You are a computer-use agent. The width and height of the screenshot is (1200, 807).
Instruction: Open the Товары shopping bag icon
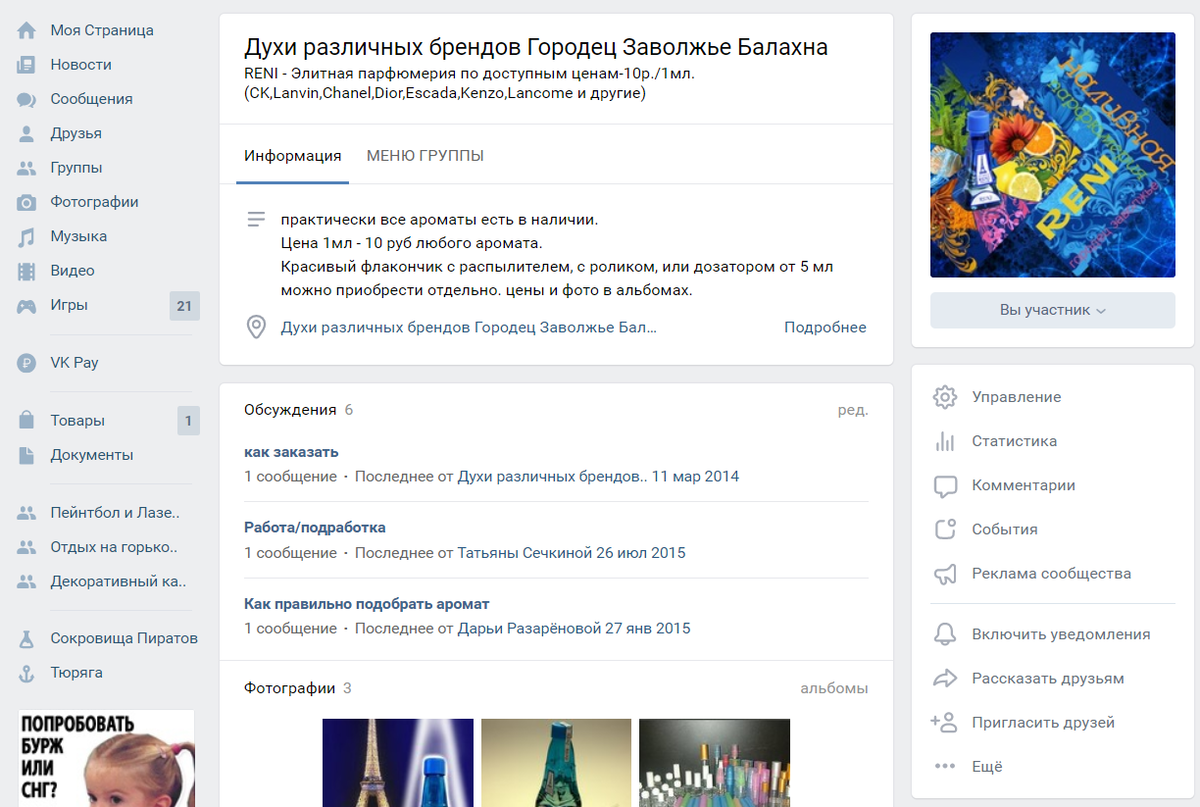pos(27,421)
